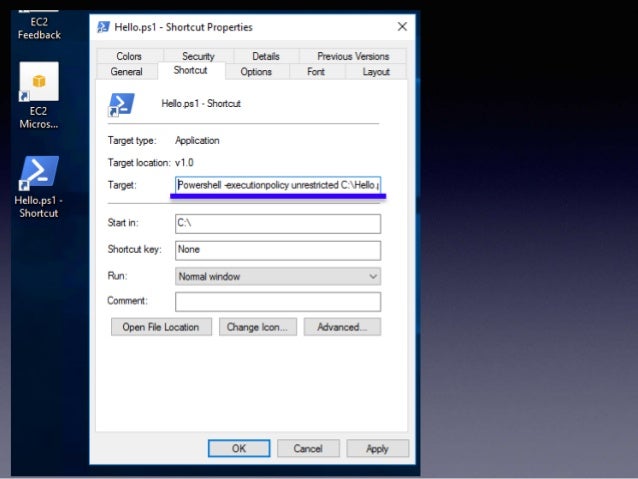Click the Change Icon button
This screenshot has width=638, height=479.
click(x=258, y=327)
